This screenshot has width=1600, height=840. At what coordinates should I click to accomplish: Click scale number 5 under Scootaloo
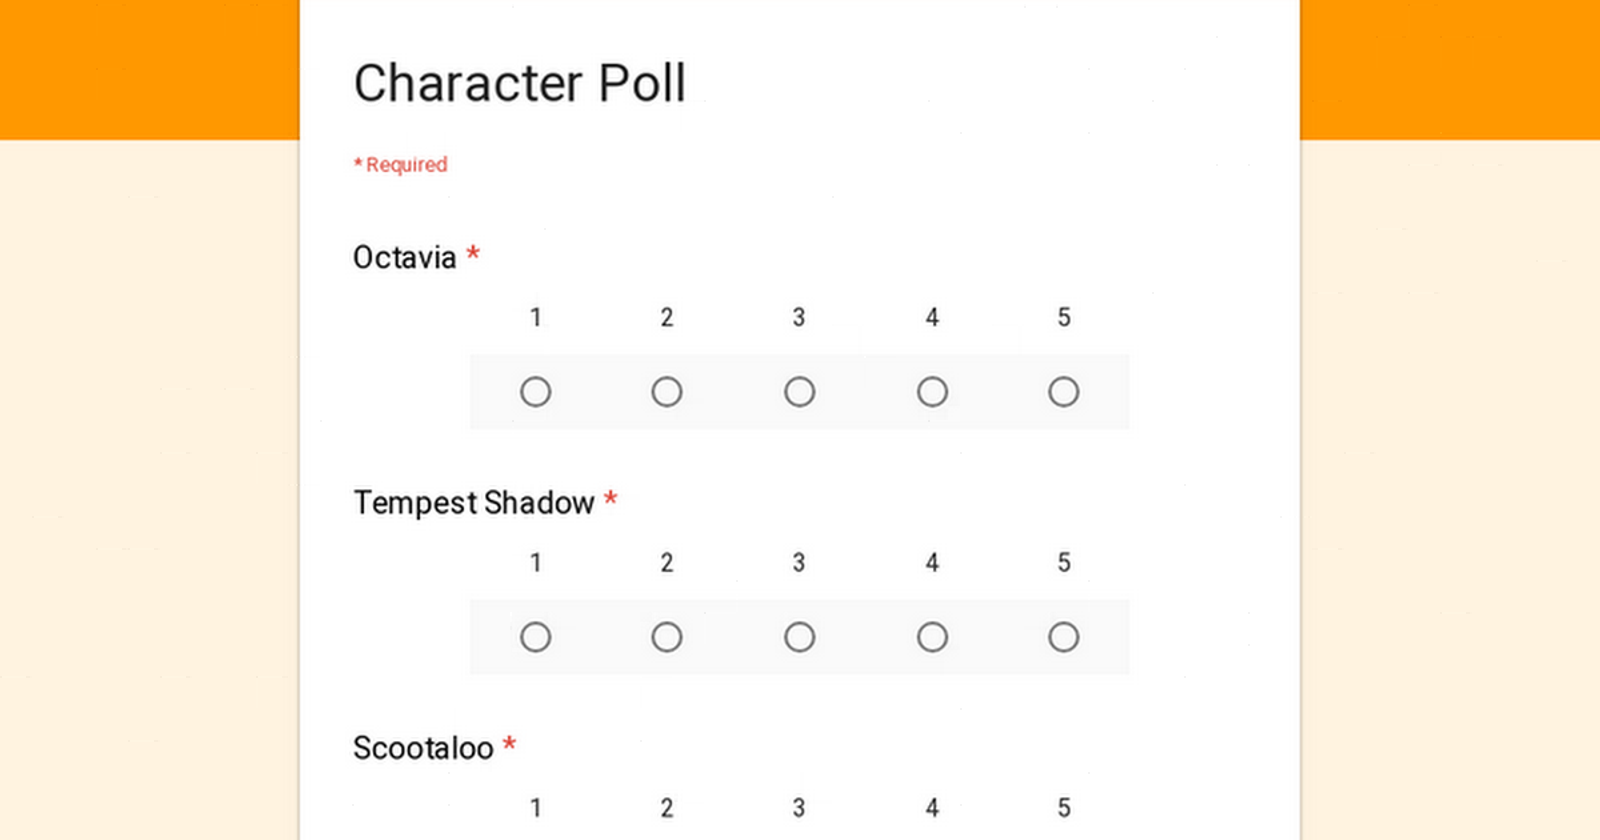[x=1064, y=808]
